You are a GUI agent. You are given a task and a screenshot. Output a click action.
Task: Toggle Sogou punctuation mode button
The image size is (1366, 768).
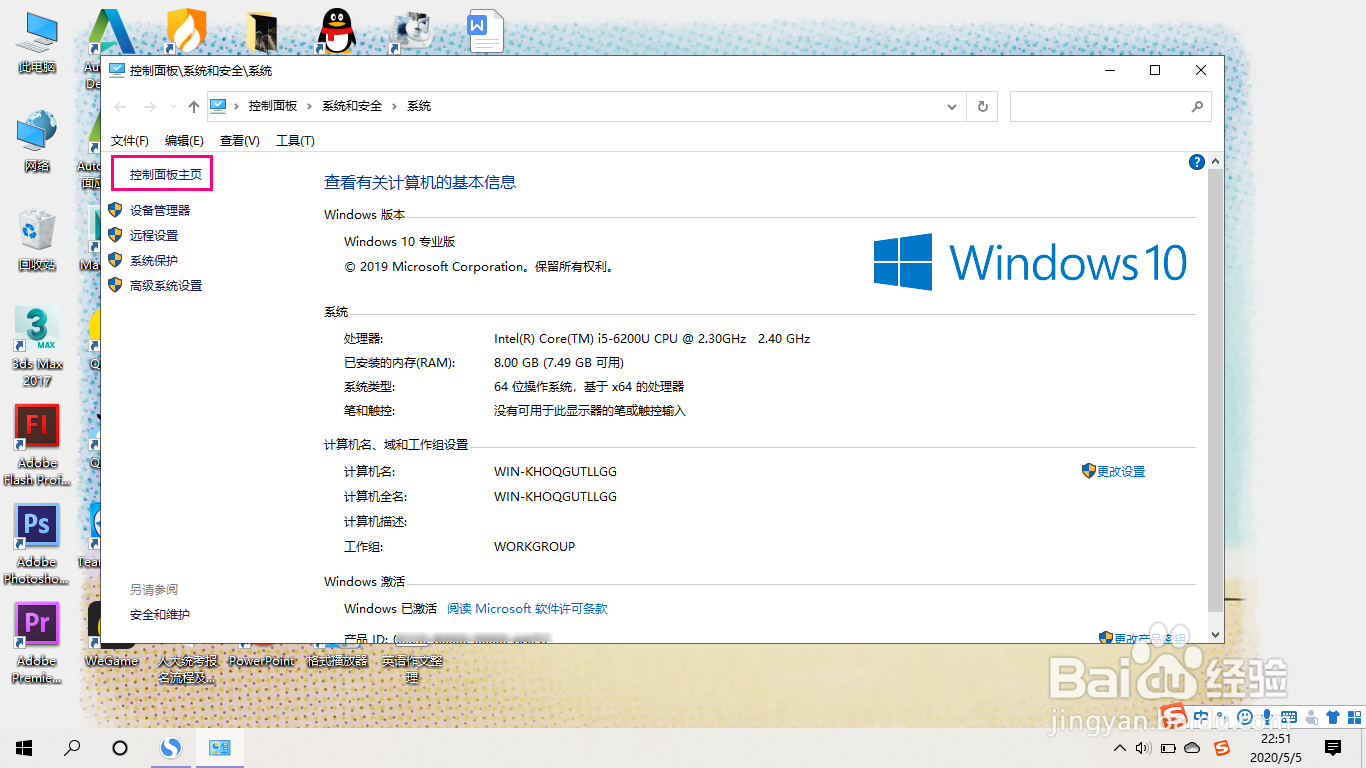pyautogui.click(x=1223, y=717)
